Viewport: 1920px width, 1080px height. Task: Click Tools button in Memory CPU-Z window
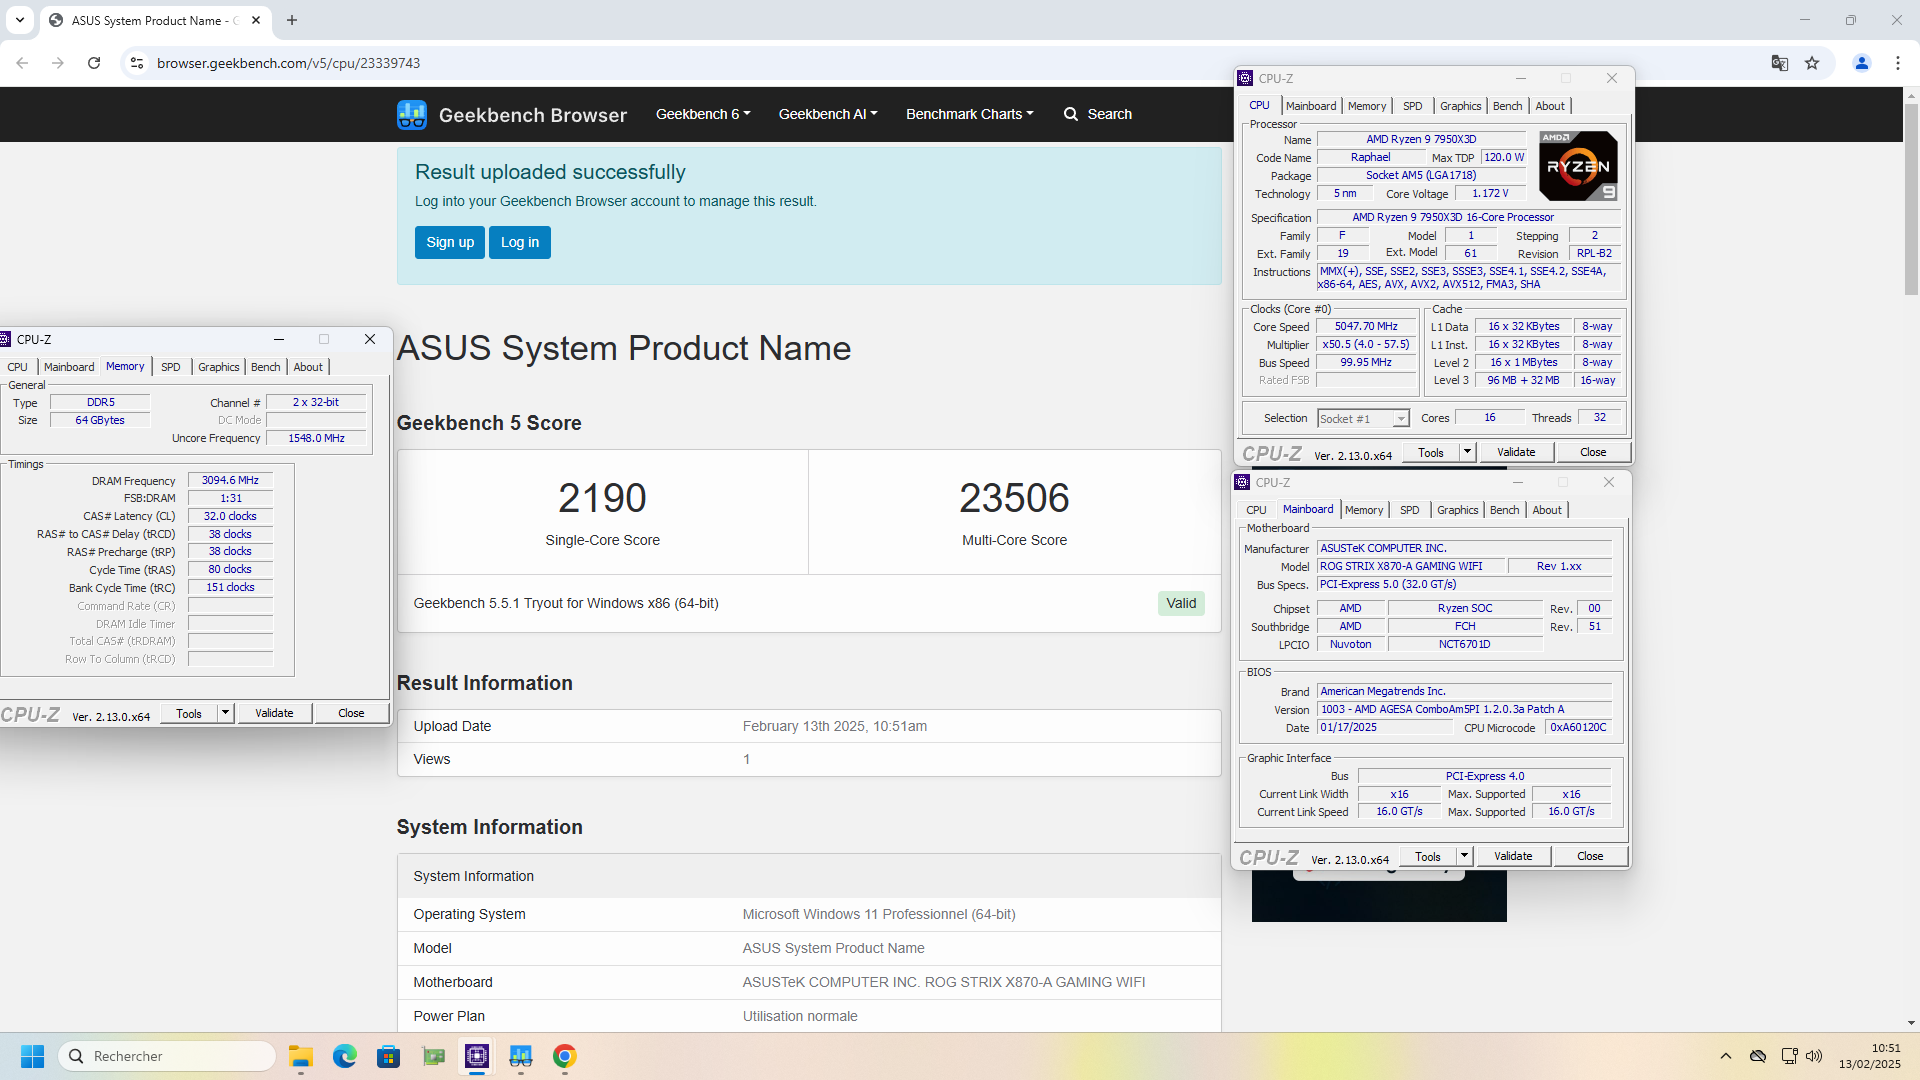tap(189, 713)
